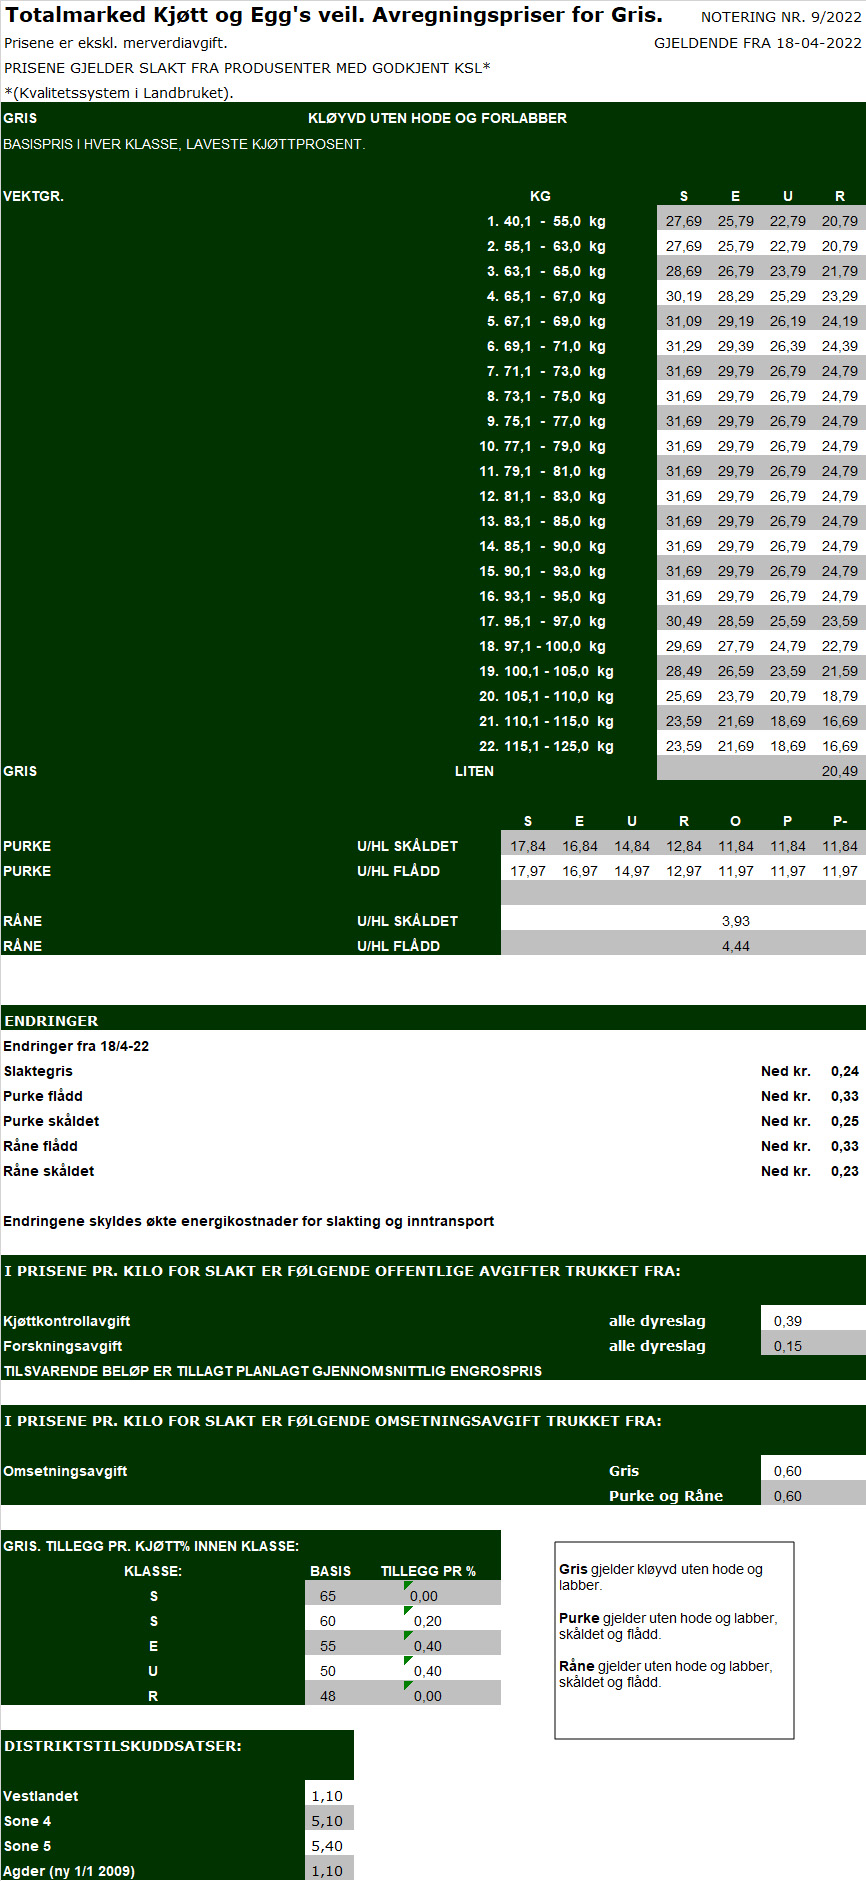Click the DISTRIKTSTILSKUDDSATSER header
Viewport: 866px width, 1881px height.
click(x=122, y=1746)
